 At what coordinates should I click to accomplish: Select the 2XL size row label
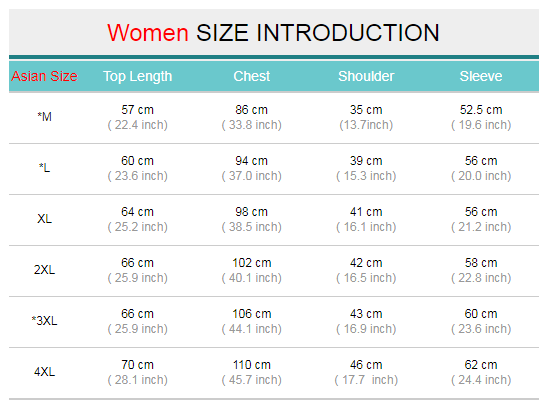point(44,270)
